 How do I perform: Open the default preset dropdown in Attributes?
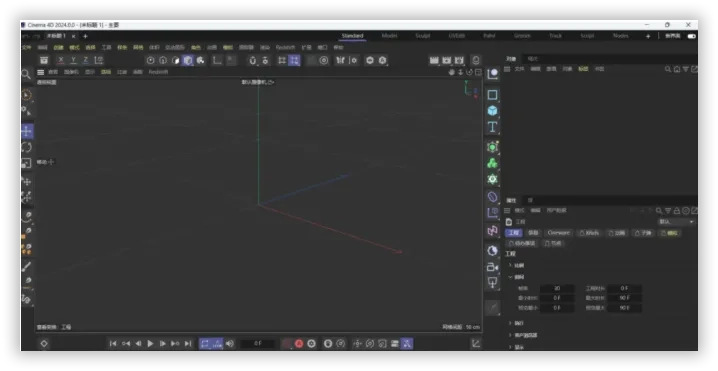(676, 222)
